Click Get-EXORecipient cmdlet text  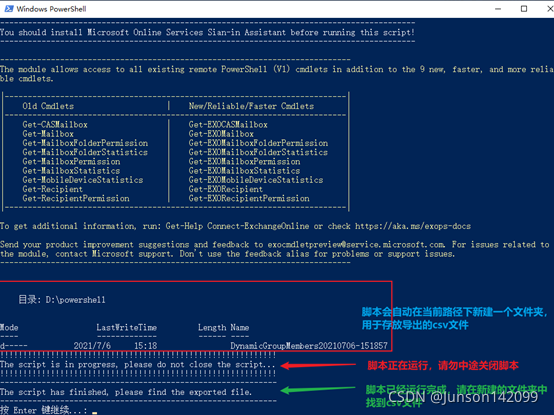226,189
